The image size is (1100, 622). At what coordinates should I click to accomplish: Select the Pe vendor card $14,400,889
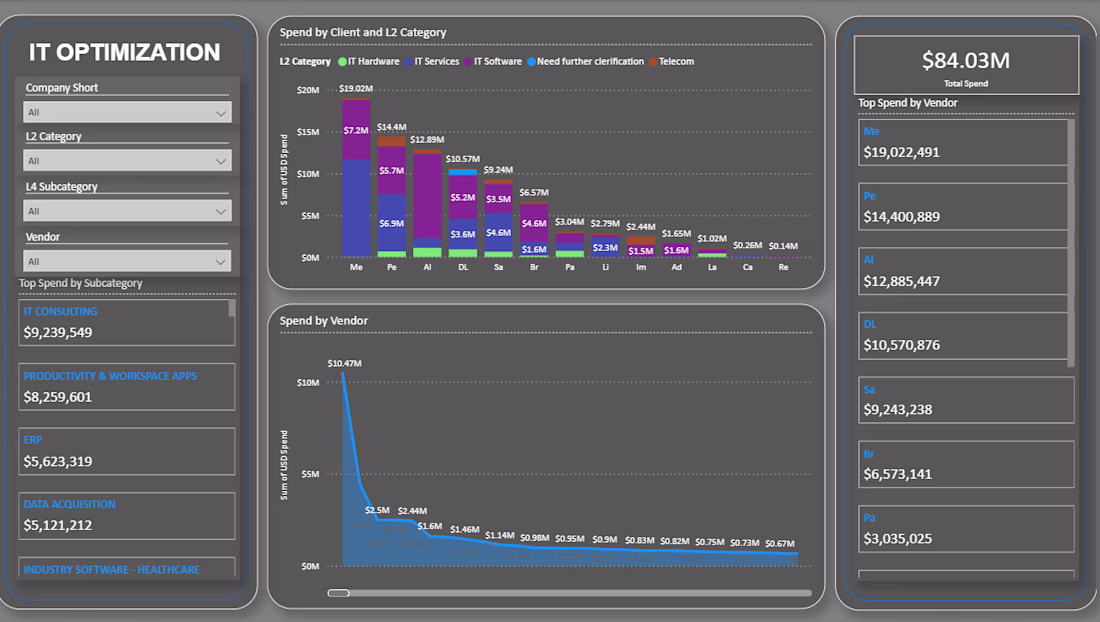tap(962, 207)
